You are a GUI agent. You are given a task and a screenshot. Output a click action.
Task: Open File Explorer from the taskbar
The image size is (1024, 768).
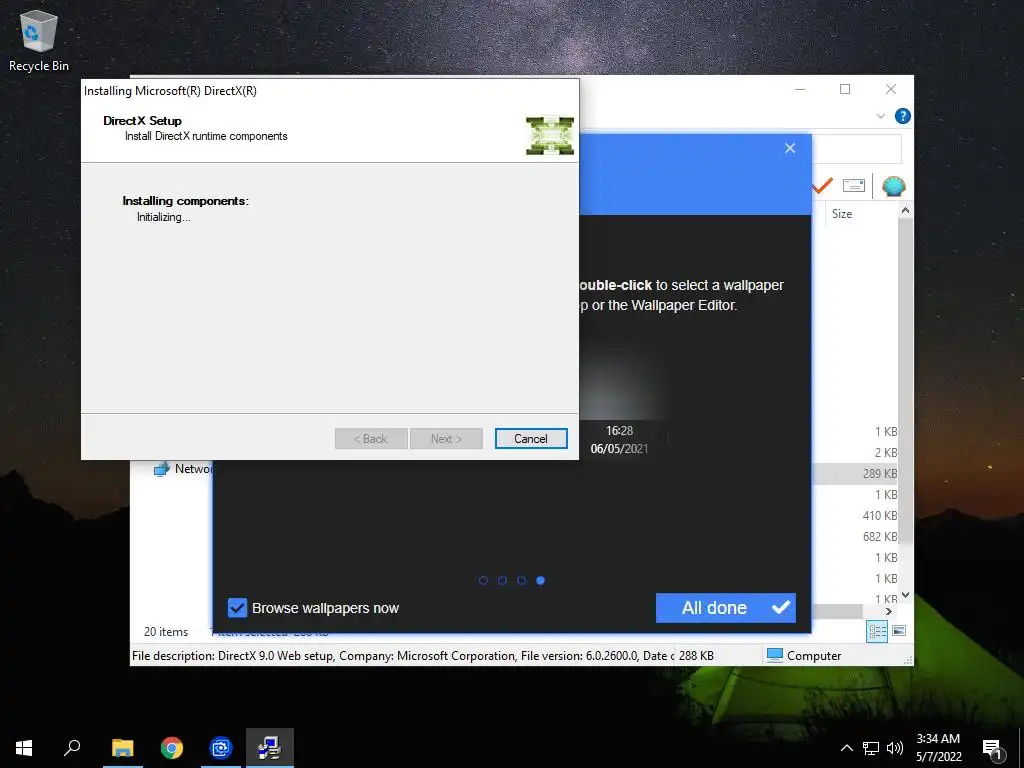122,748
